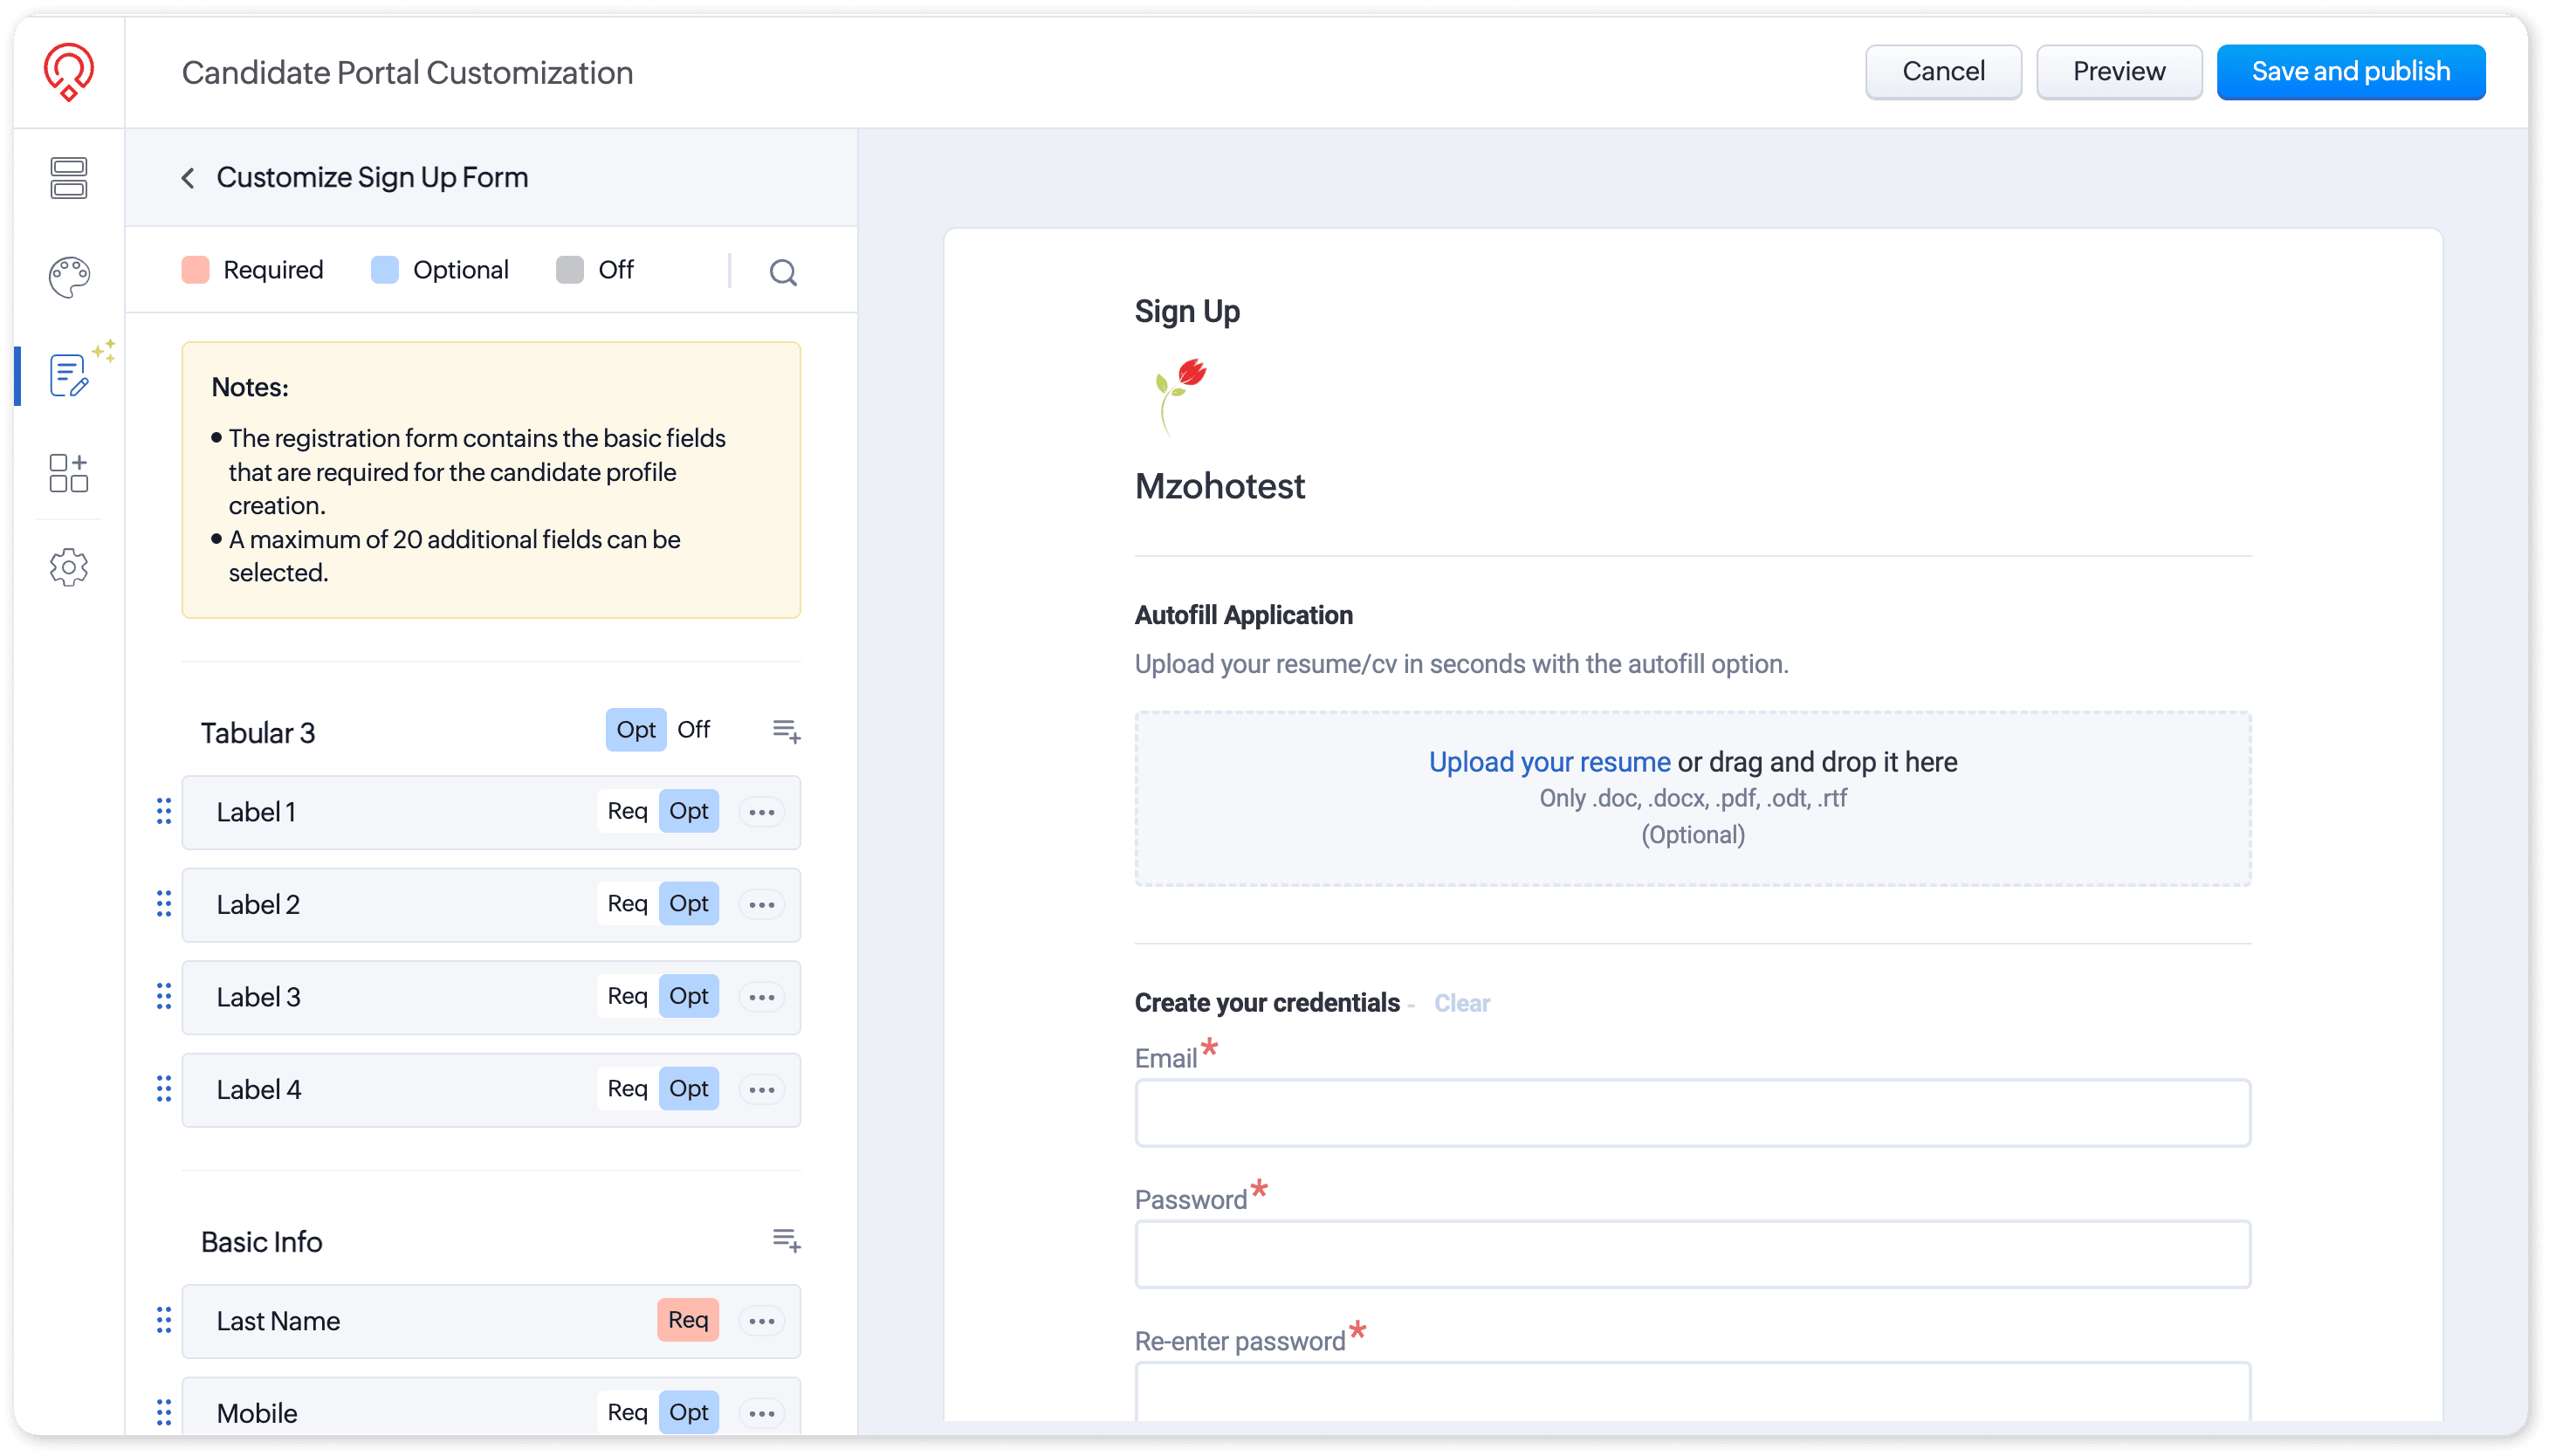Image resolution: width=2549 pixels, height=1456 pixels.
Task: Open more options for Label 2
Action: [762, 904]
